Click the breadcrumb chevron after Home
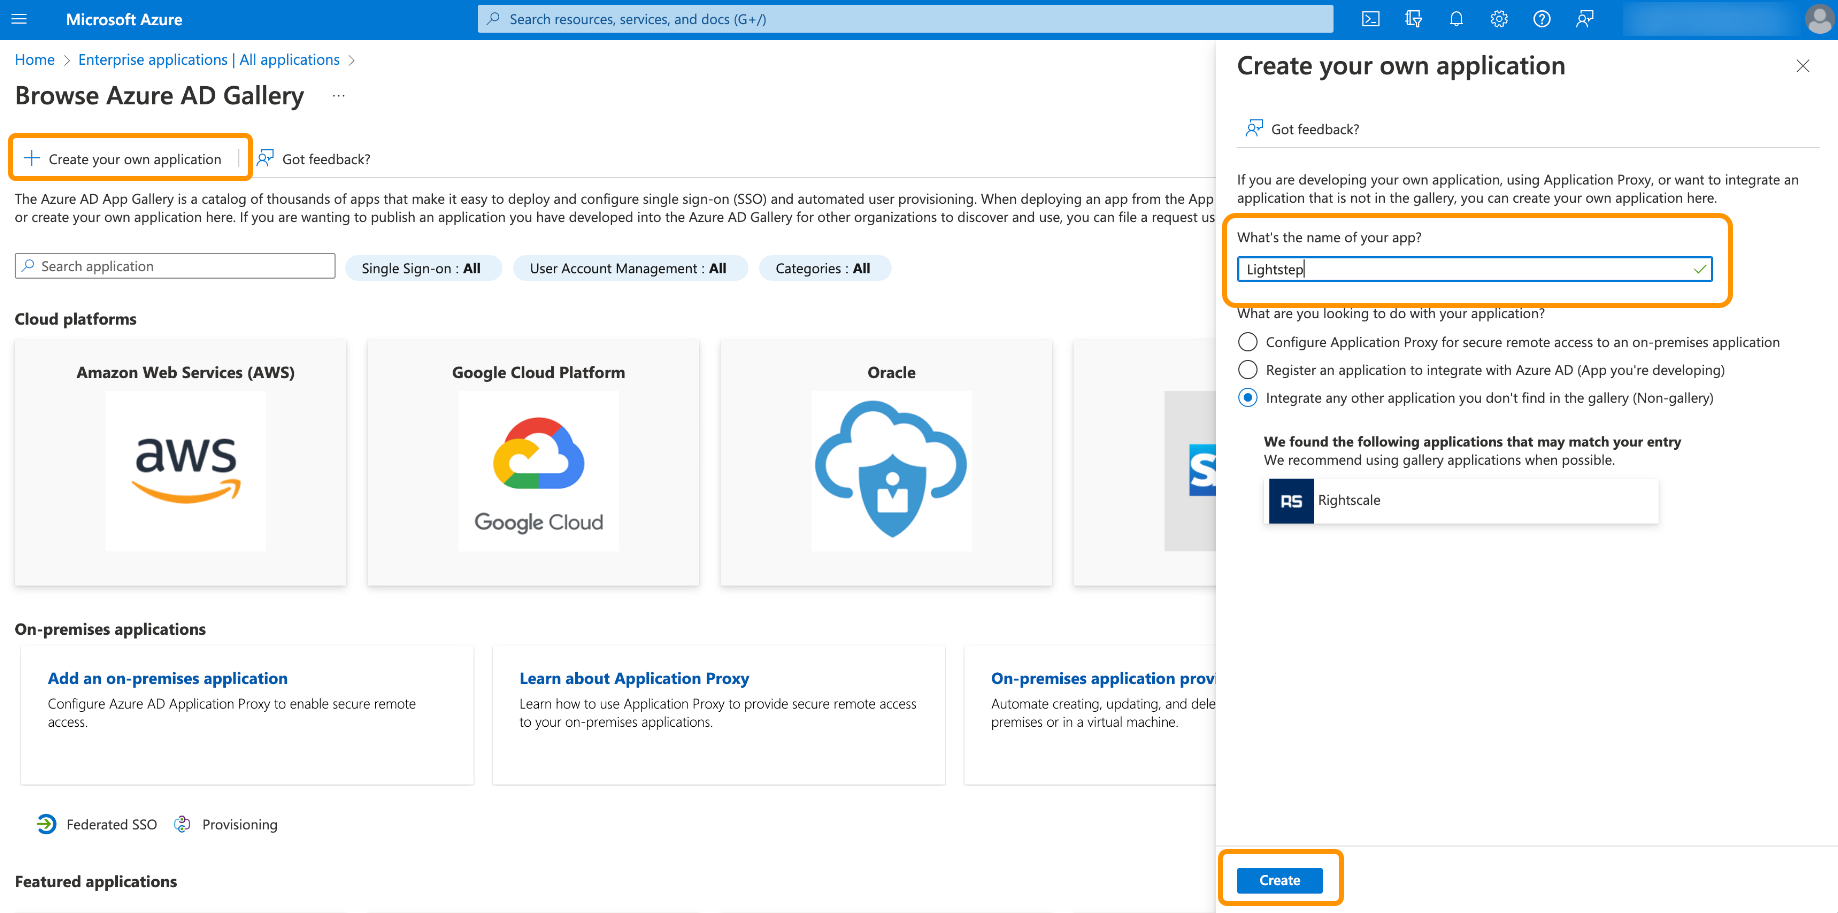The height and width of the screenshot is (913, 1838). (67, 60)
